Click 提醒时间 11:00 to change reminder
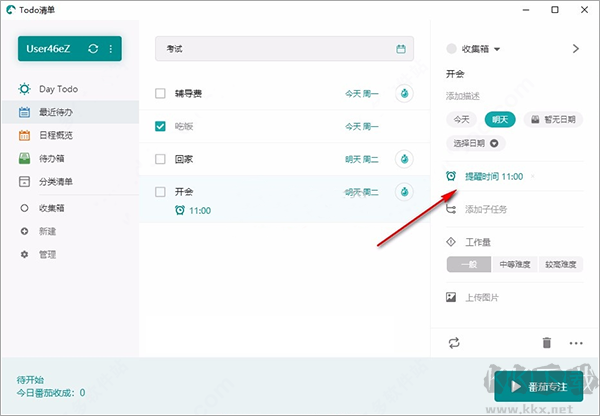 [494, 176]
